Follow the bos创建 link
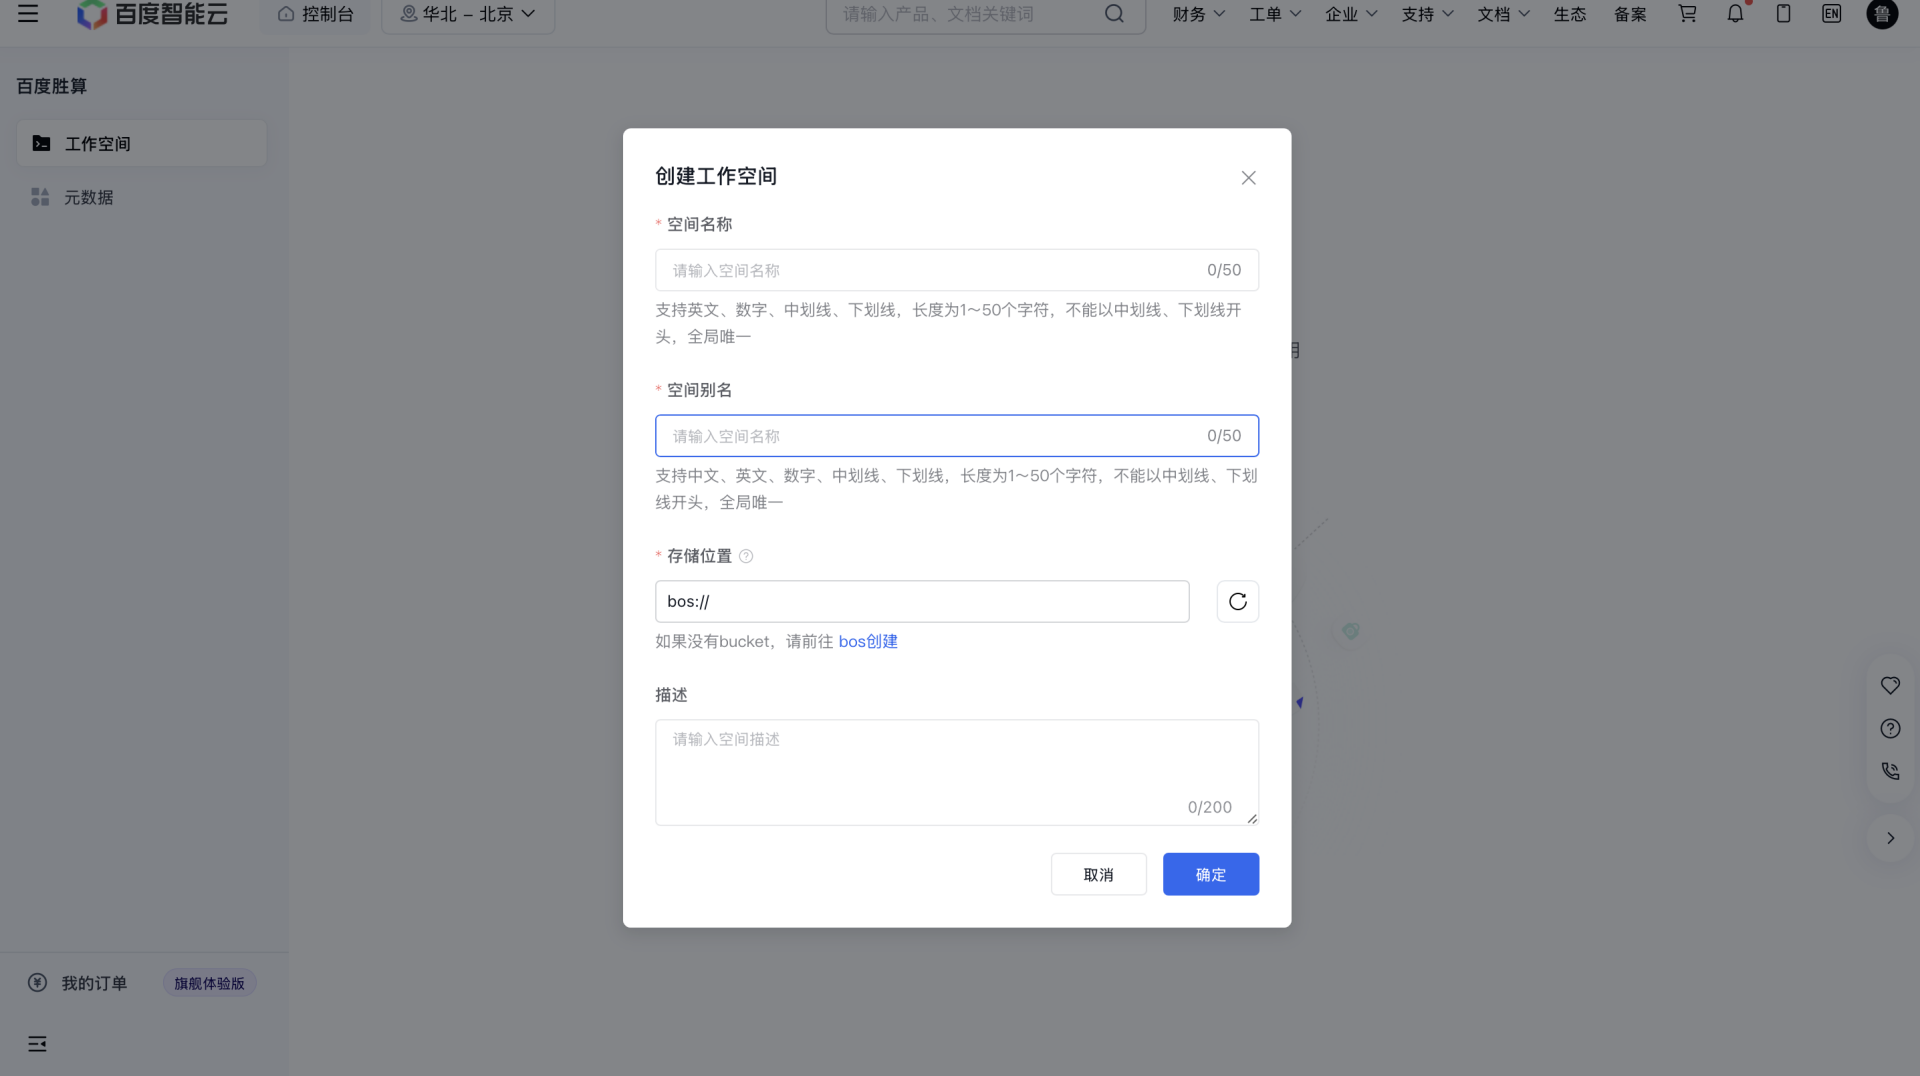Screen dimensions: 1920x1076 tap(868, 641)
